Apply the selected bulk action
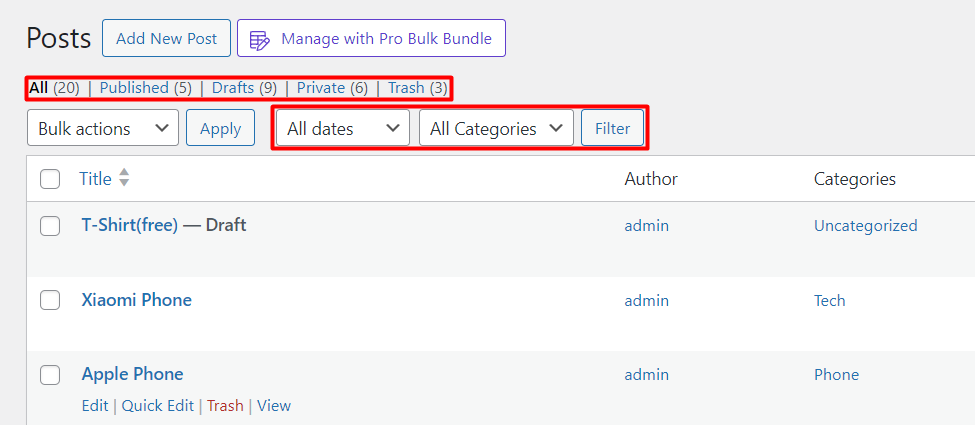975x425 pixels. pos(221,128)
